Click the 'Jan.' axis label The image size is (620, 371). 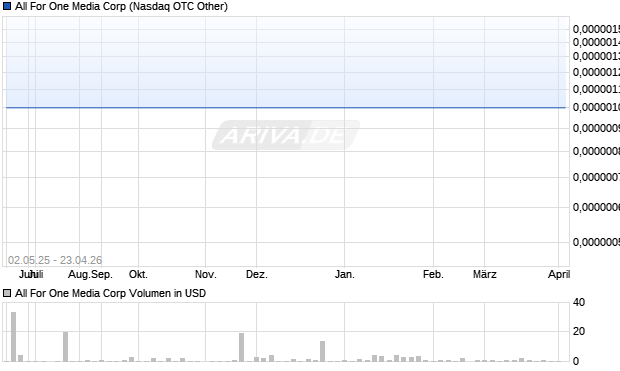(x=344, y=274)
